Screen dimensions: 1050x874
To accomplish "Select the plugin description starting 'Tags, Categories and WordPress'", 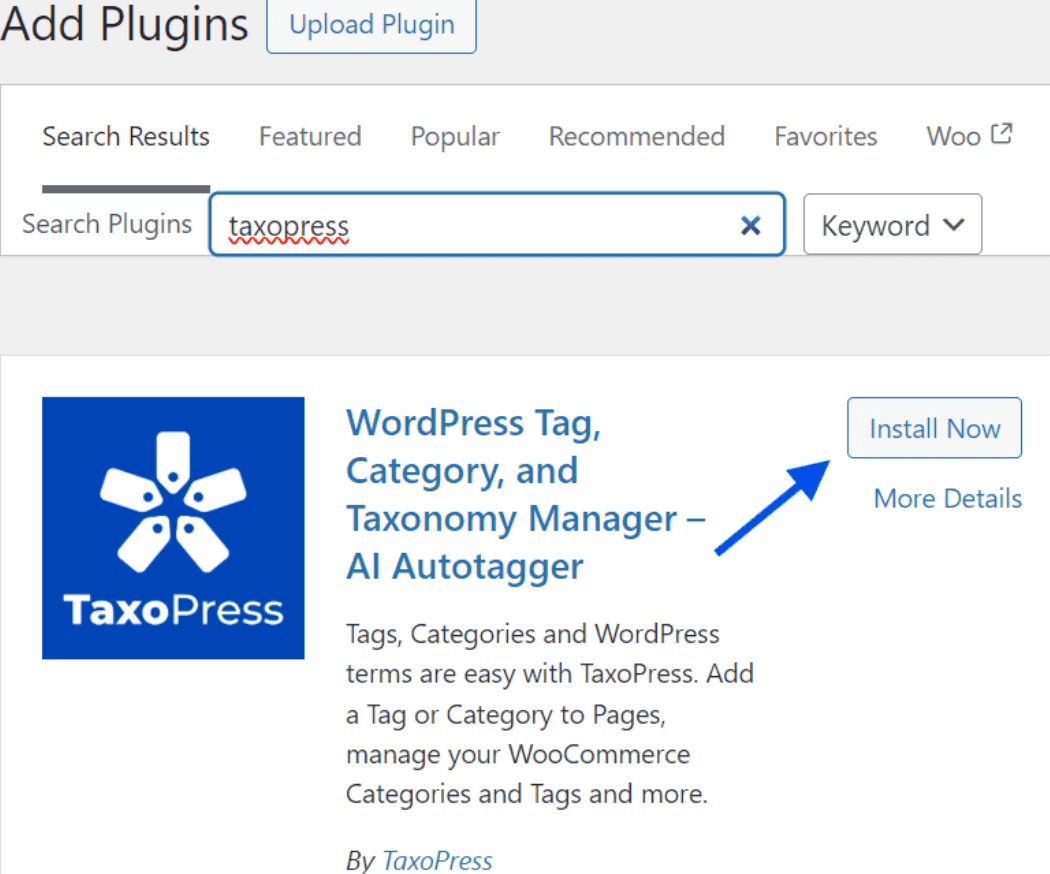I will [x=550, y=714].
